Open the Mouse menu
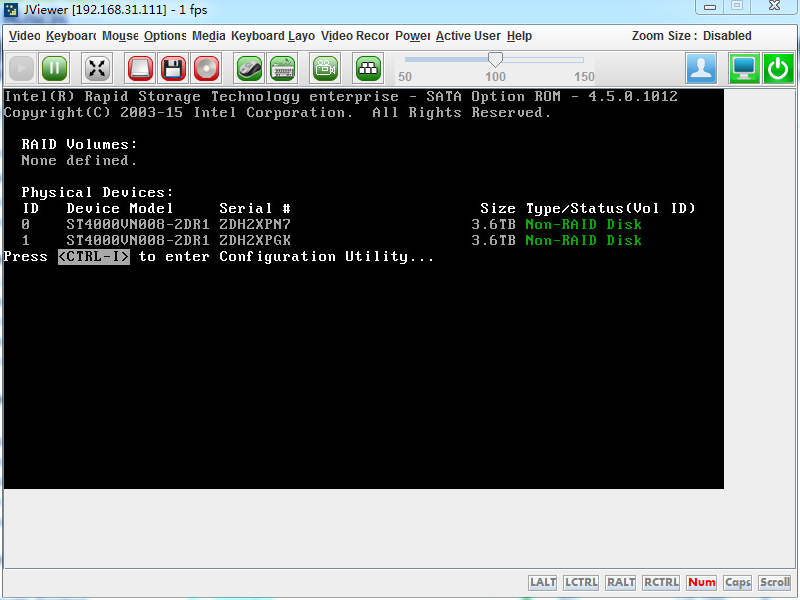 tap(120, 36)
